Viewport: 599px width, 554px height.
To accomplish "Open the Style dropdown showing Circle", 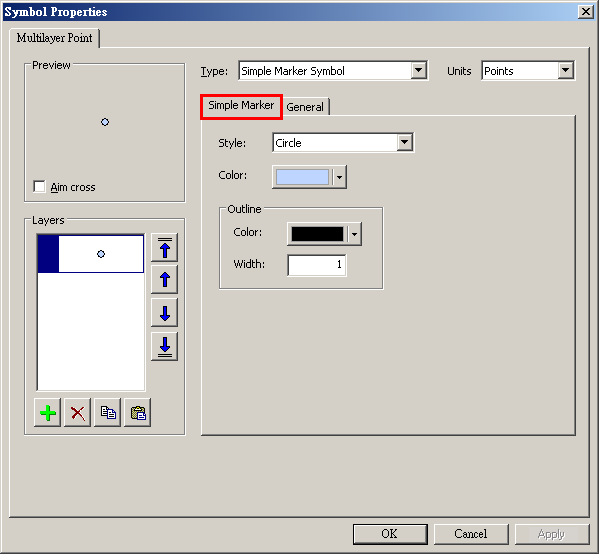I will 405,143.
